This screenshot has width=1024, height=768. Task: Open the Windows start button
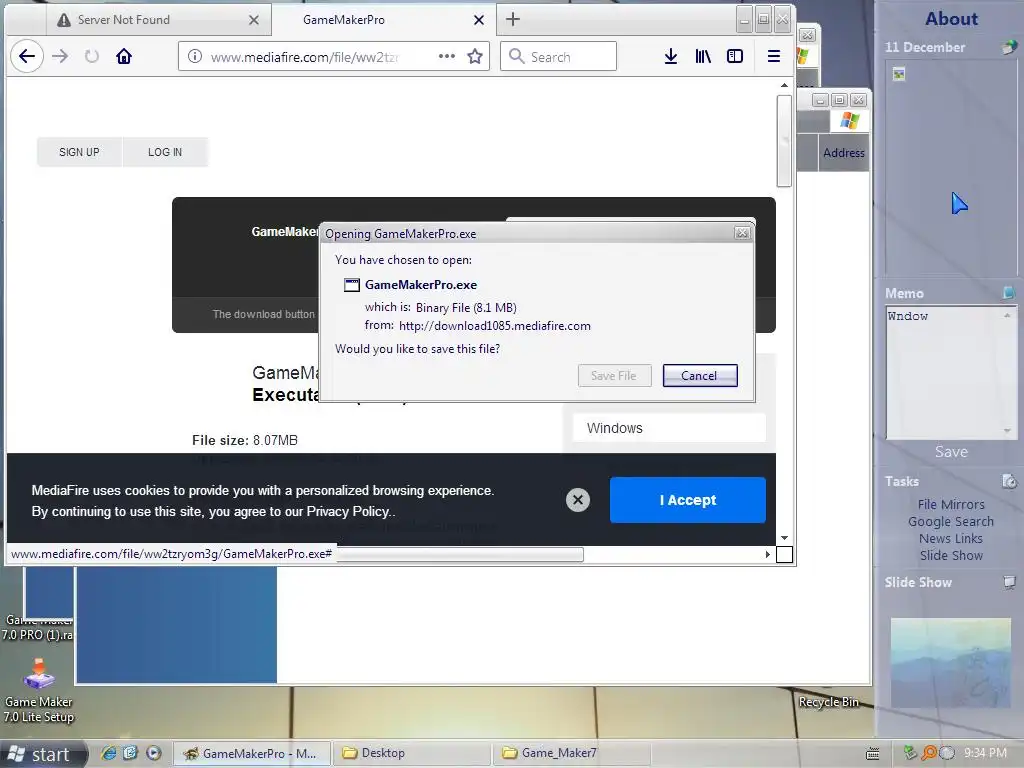[x=43, y=754]
